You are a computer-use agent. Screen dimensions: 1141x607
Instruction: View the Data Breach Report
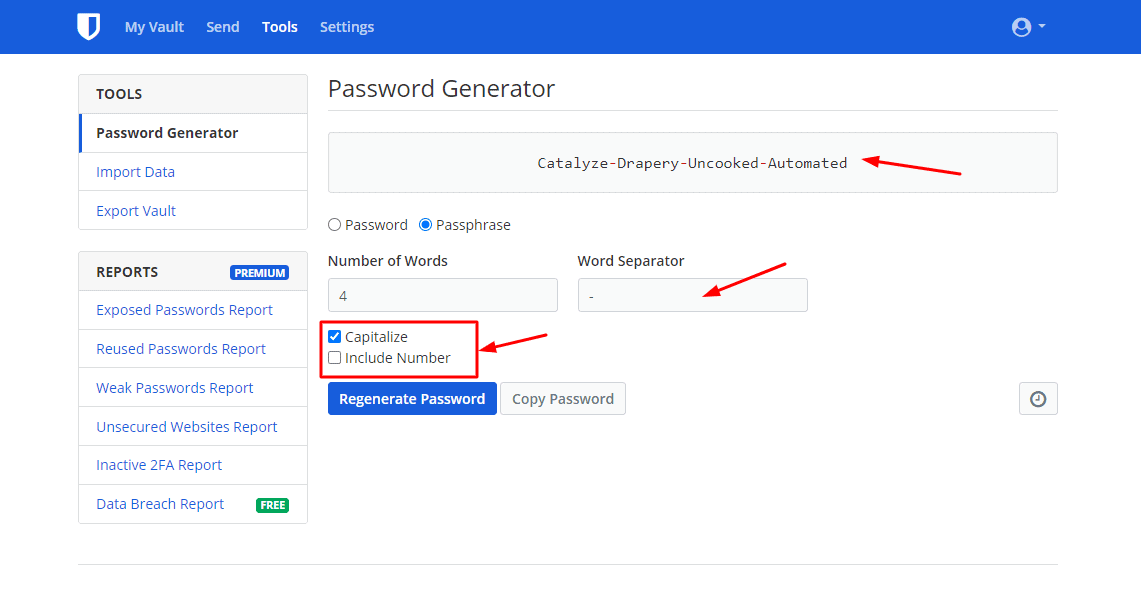tap(160, 504)
